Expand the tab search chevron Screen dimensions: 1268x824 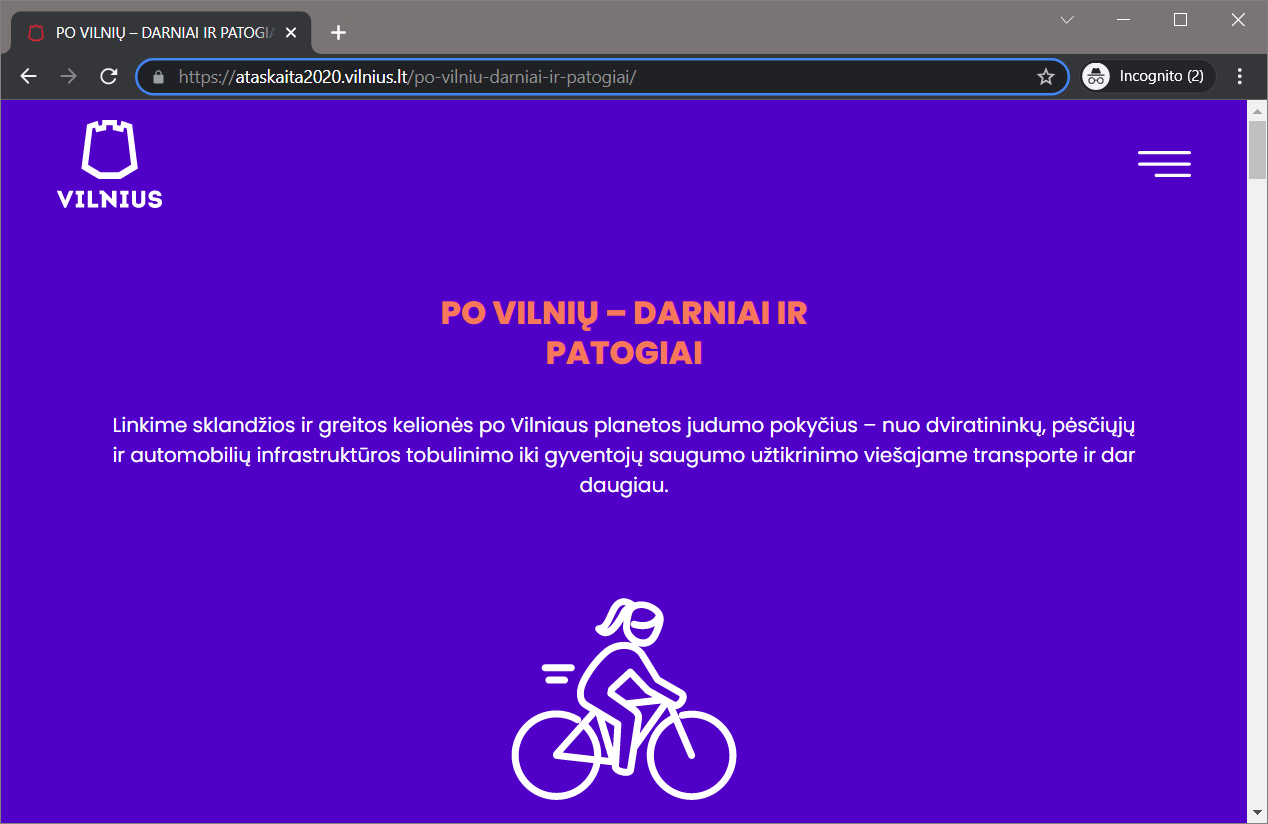pyautogui.click(x=1067, y=20)
